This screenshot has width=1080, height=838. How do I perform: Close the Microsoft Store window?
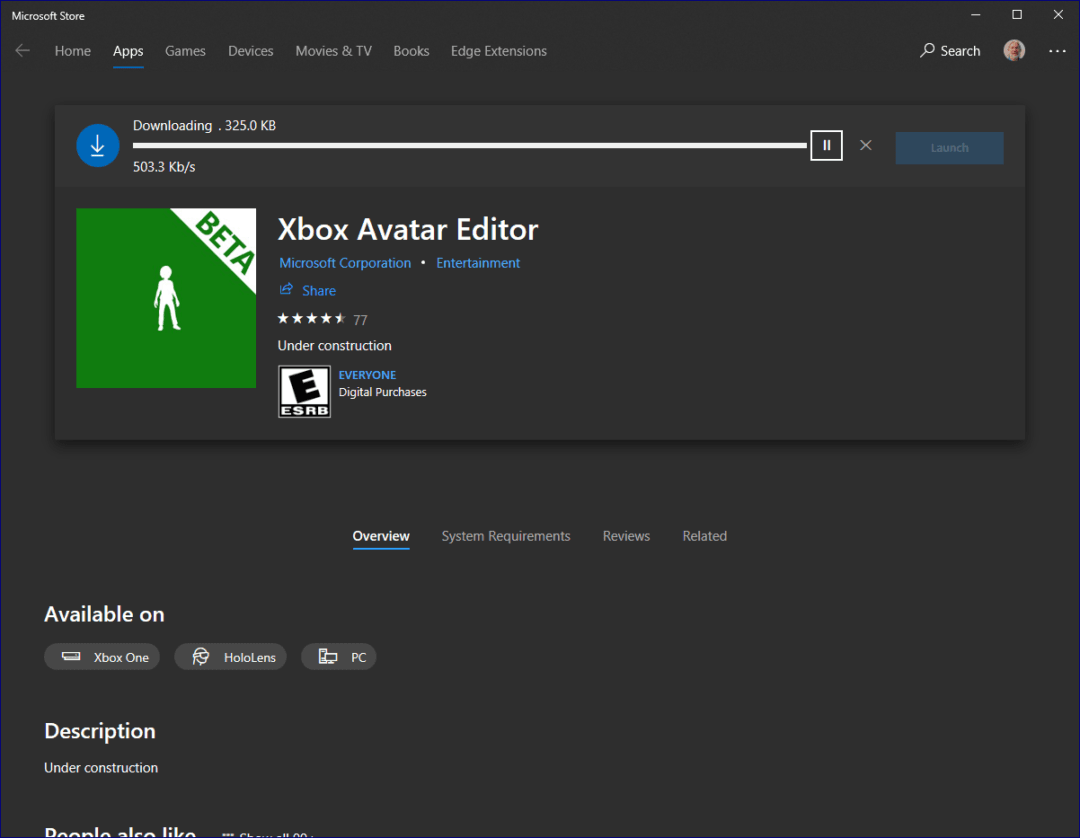(x=1058, y=14)
